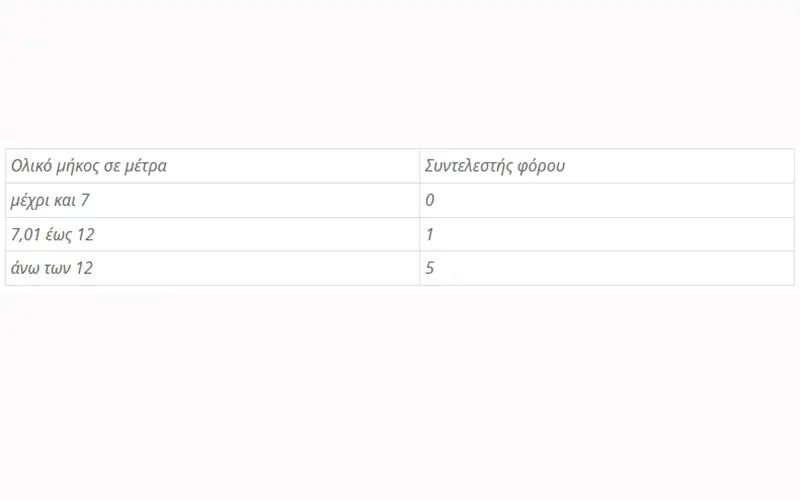Click the word 'Ολικό' in the header
The height and width of the screenshot is (500, 800).
click(x=32, y=166)
